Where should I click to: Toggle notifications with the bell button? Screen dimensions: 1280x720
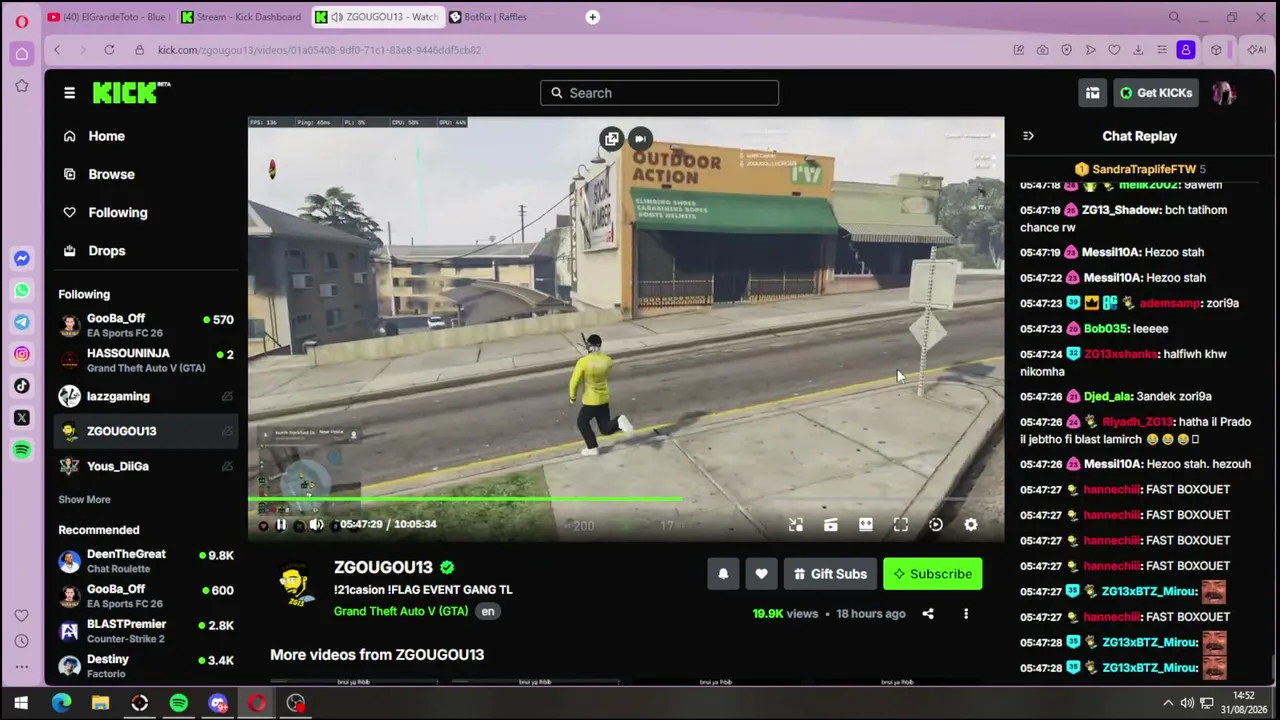point(723,574)
